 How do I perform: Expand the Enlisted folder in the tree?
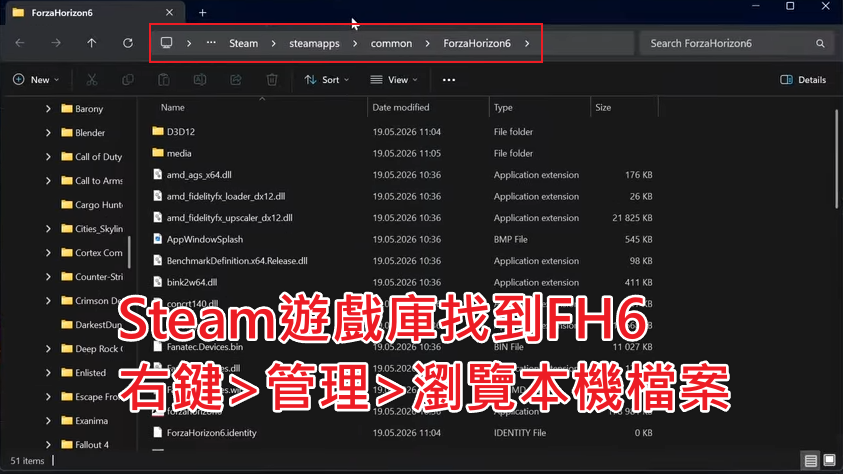[x=48, y=372]
